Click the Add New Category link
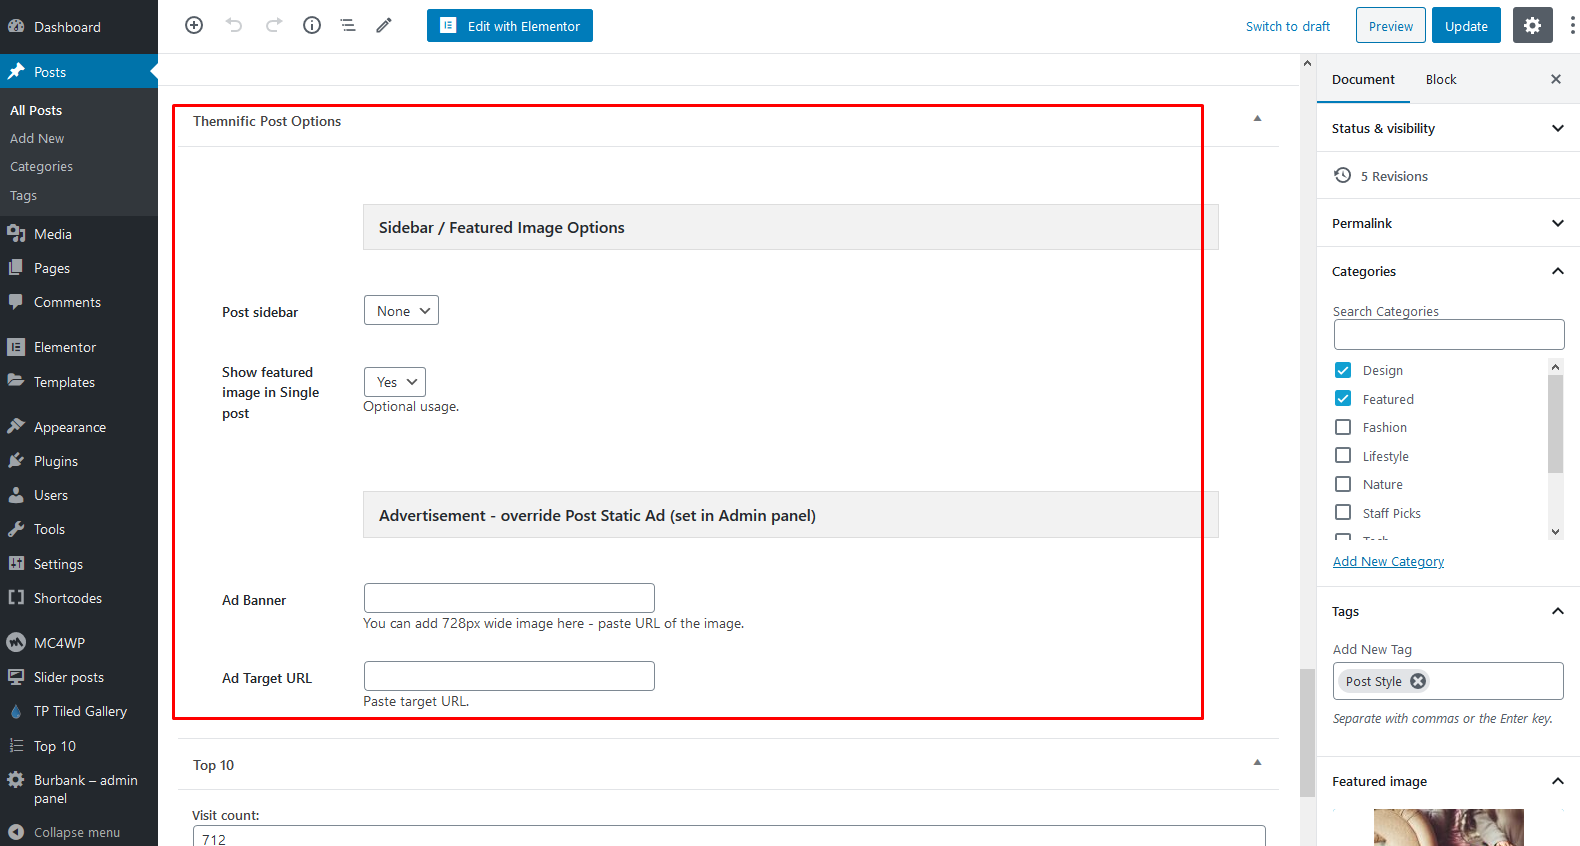 [1388, 562]
